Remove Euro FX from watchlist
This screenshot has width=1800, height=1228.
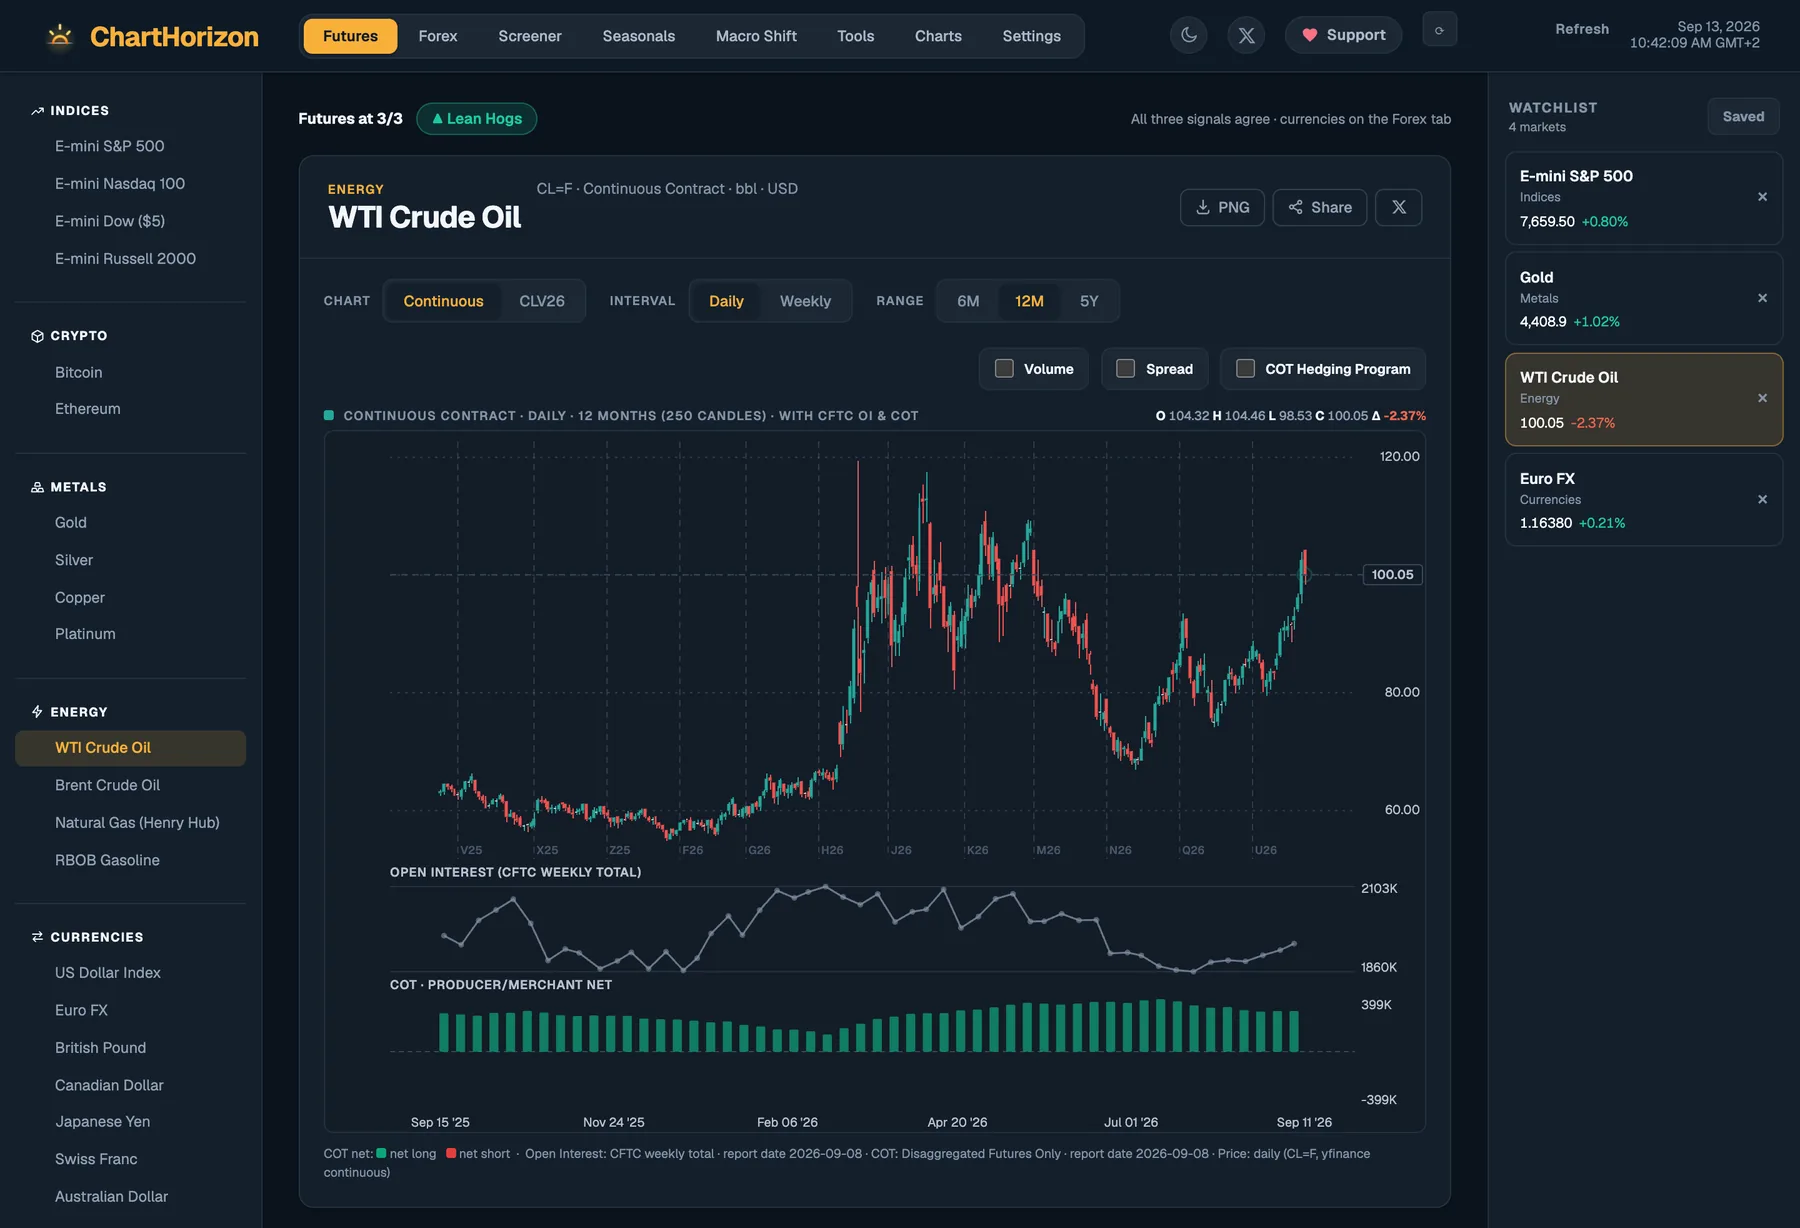(x=1762, y=499)
